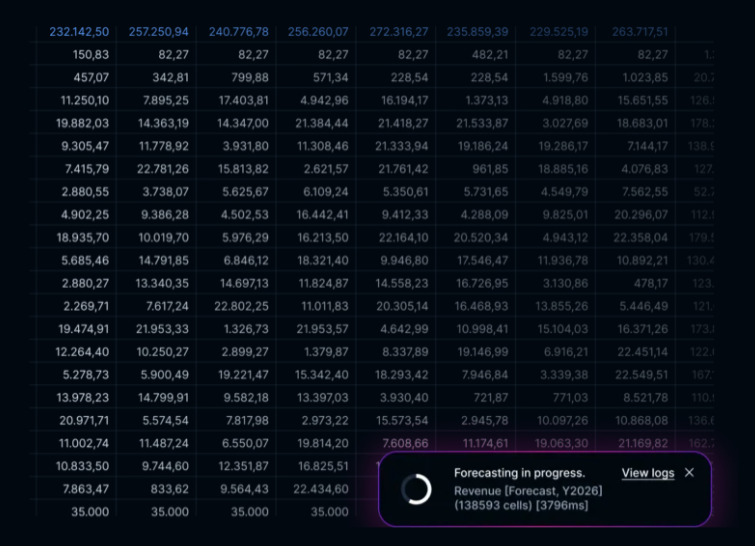The image size is (755, 546).
Task: Click the blue total cell 272.316,27
Action: (x=398, y=32)
